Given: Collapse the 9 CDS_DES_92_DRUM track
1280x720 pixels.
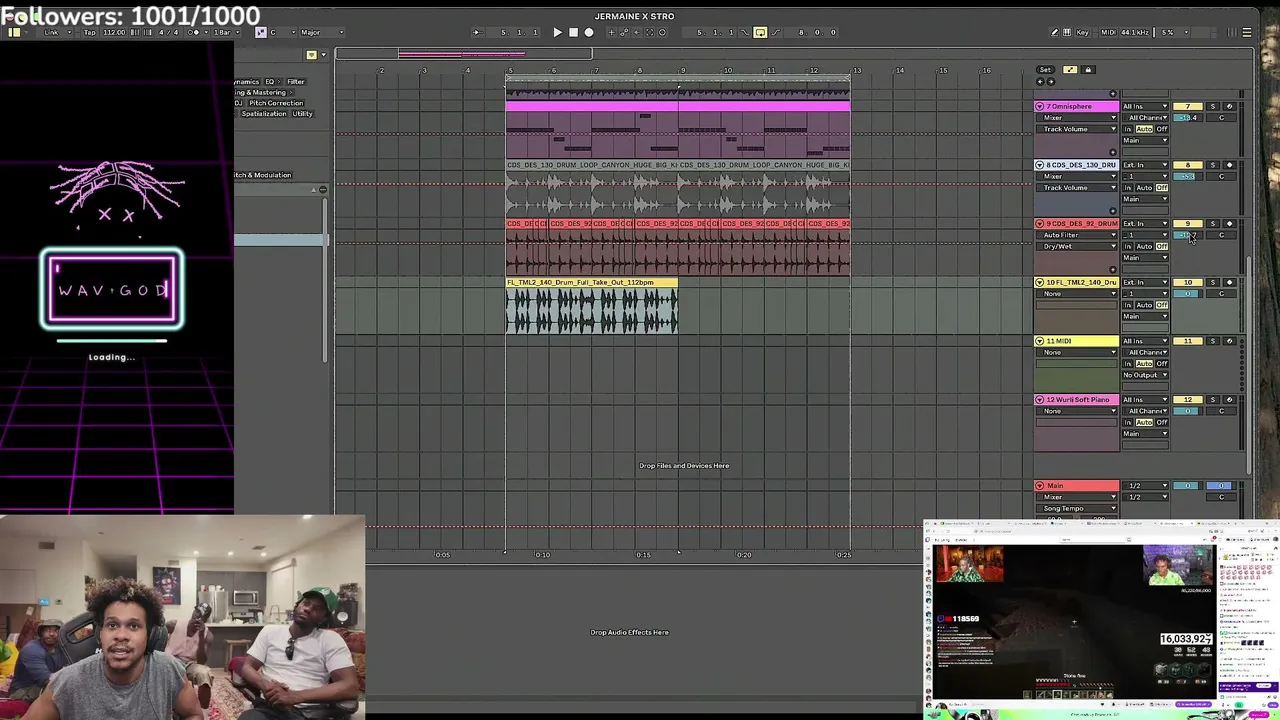Looking at the screenshot, I should click(1040, 223).
